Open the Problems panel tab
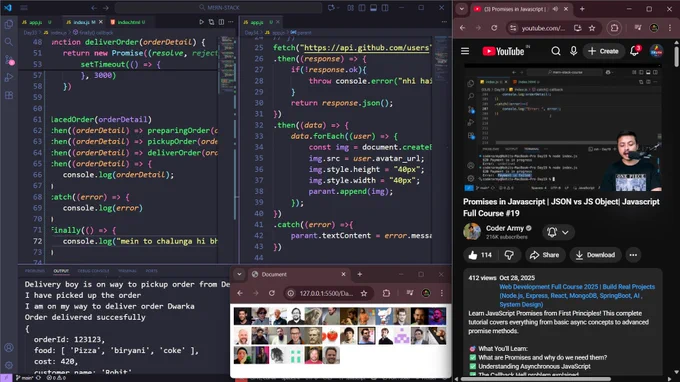 [35, 271]
